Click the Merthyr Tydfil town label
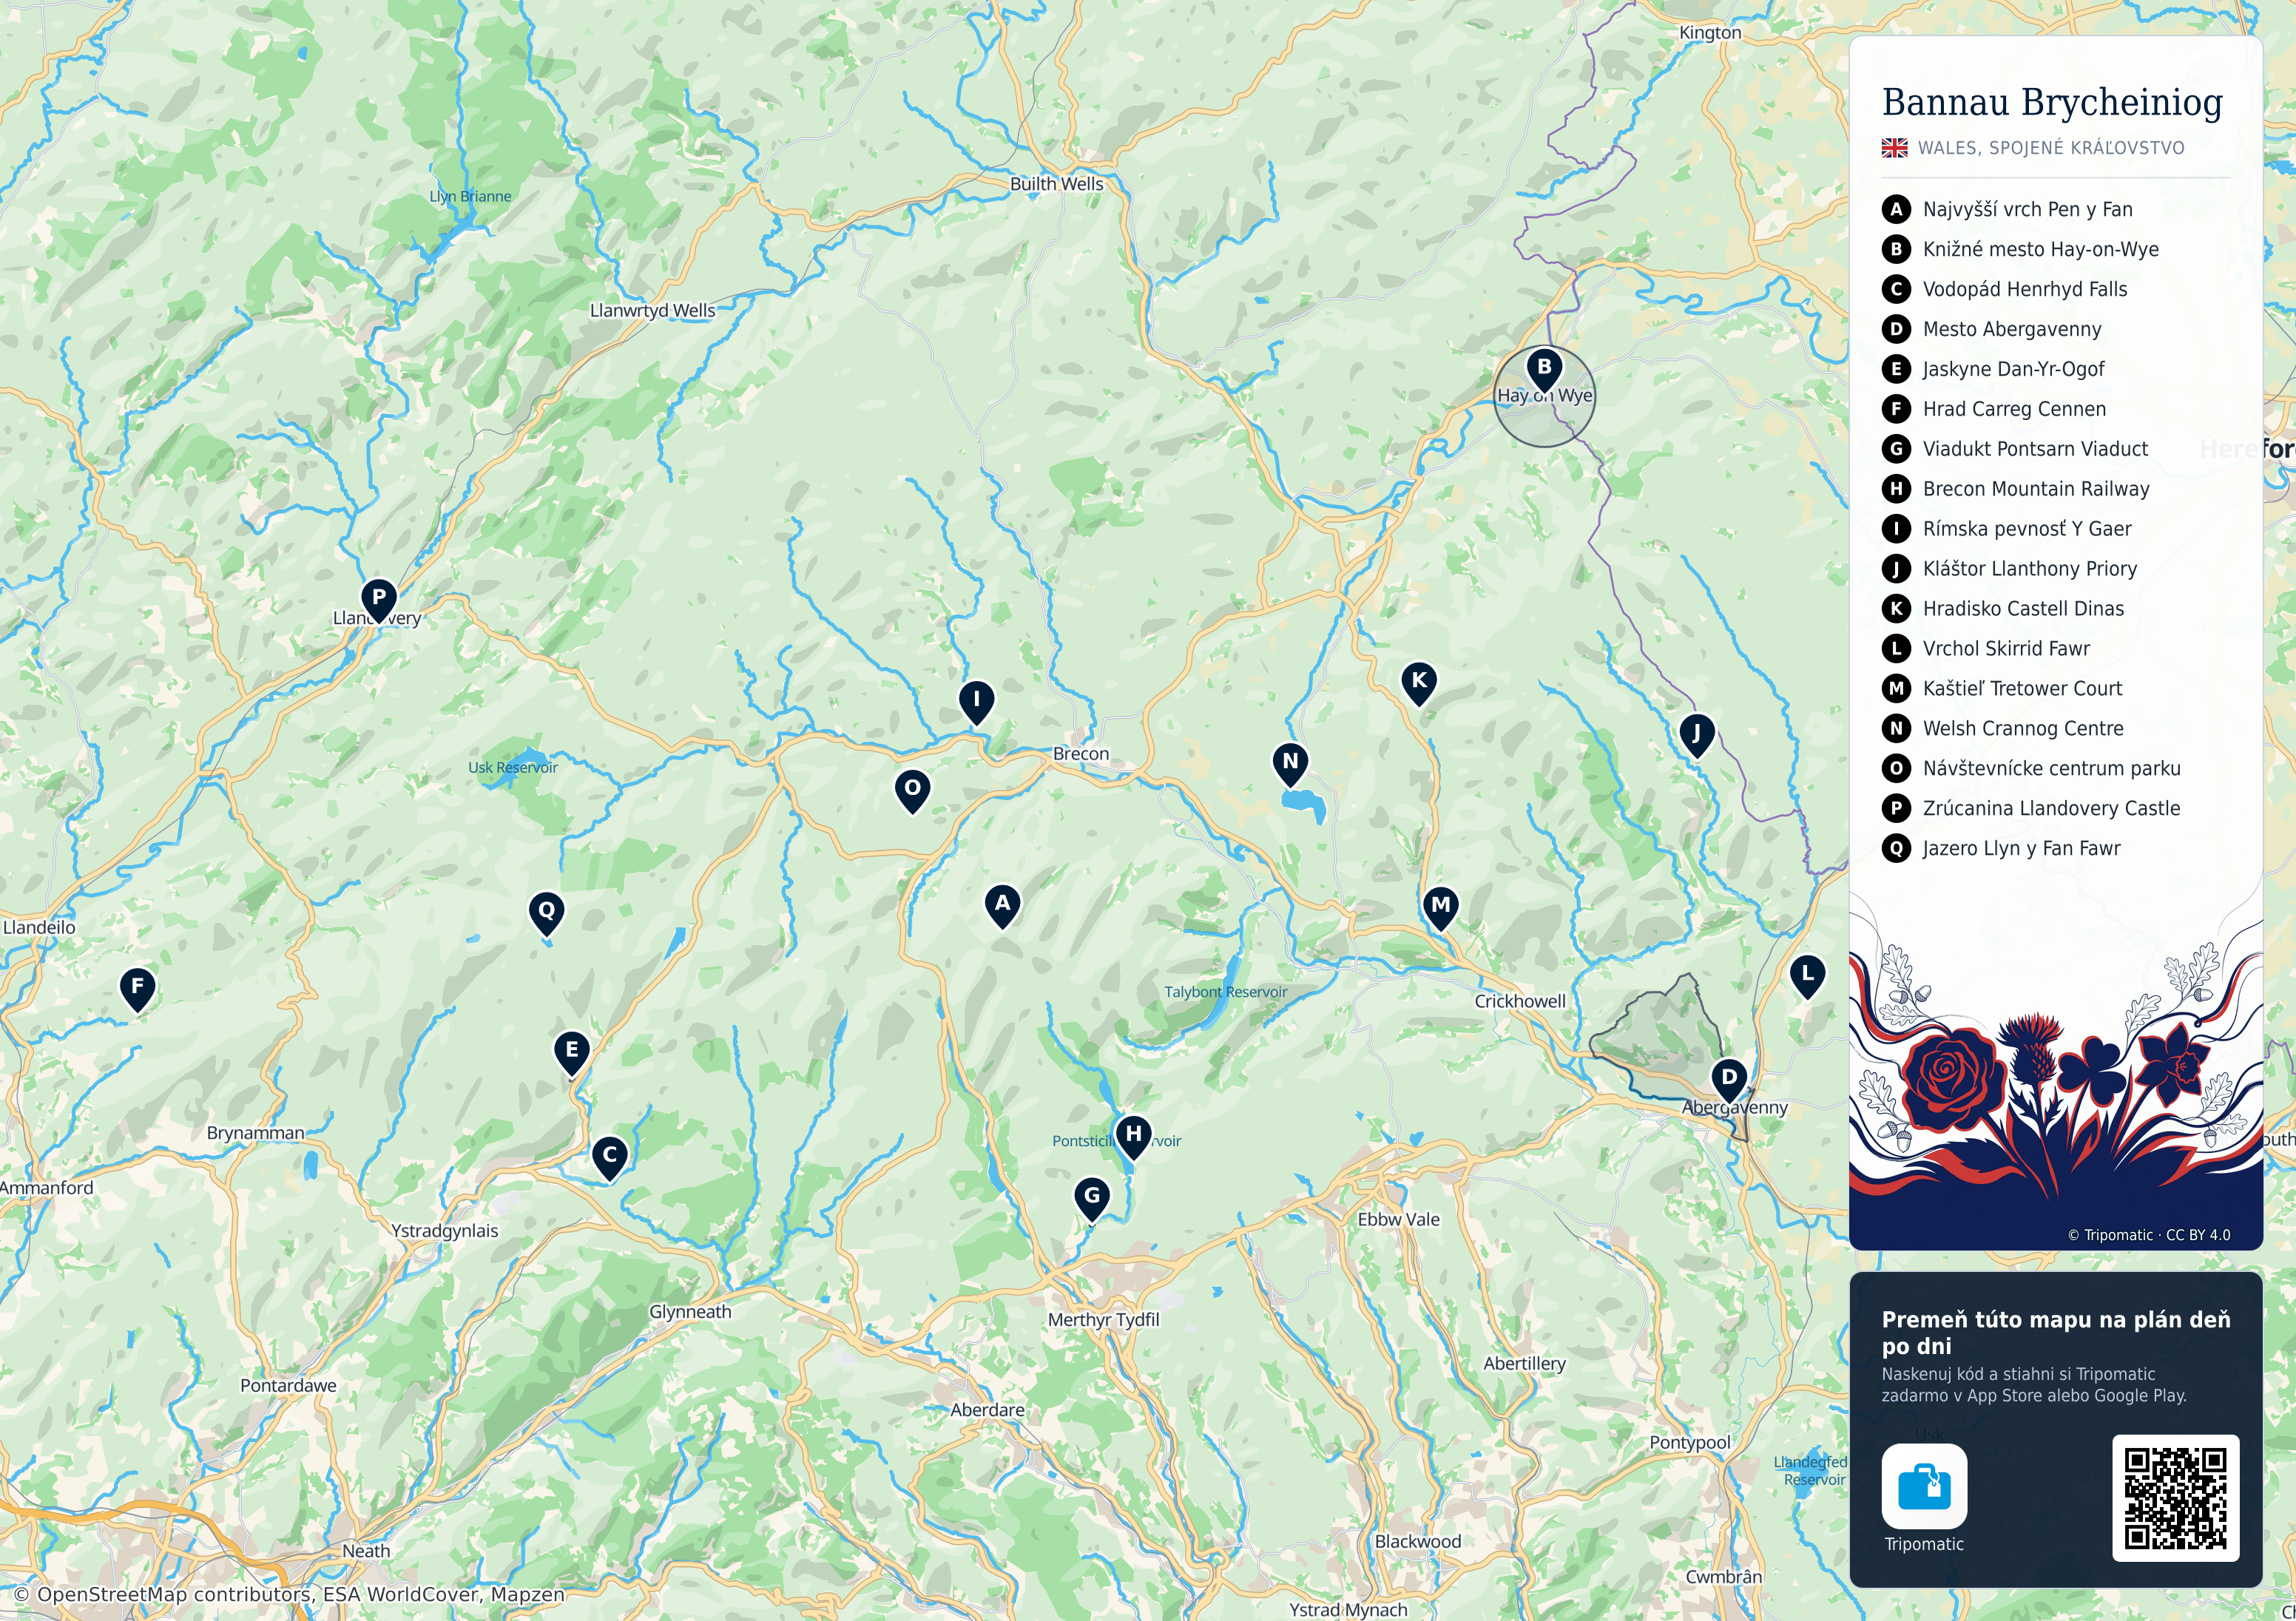2296x1621 pixels. coord(1103,1320)
